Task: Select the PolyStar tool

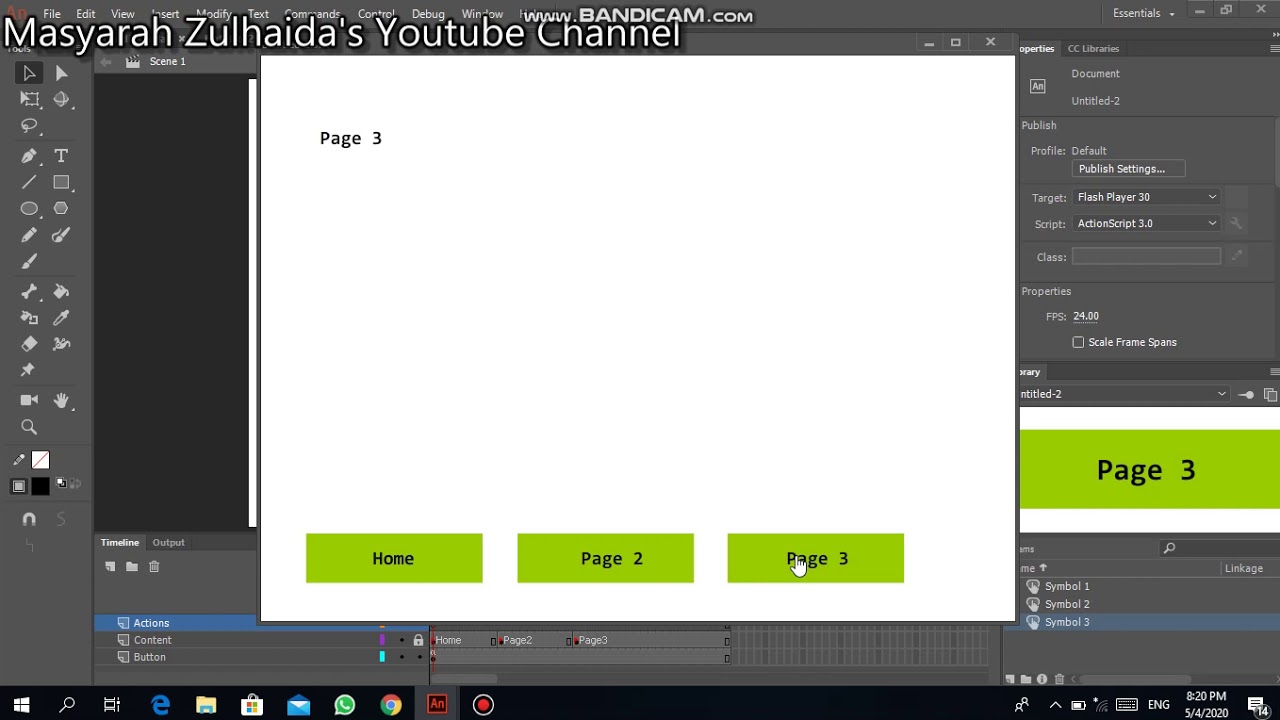Action: point(61,209)
